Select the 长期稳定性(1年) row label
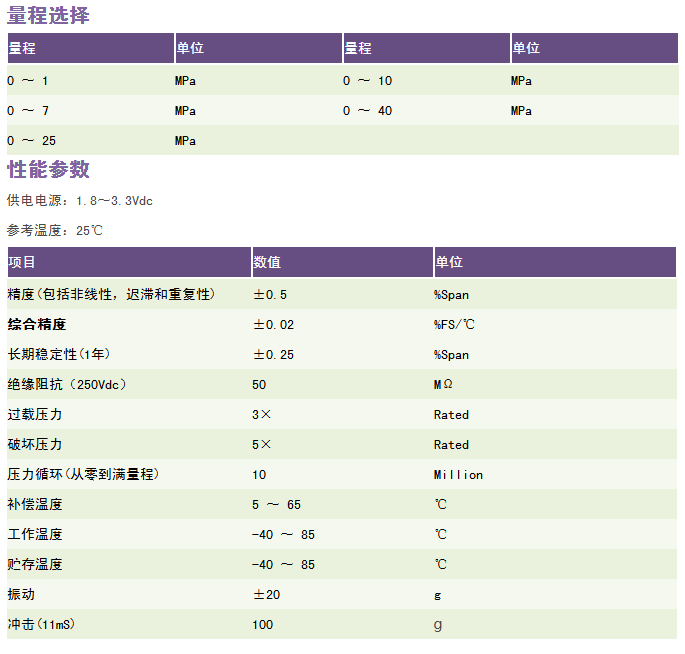 [59, 355]
